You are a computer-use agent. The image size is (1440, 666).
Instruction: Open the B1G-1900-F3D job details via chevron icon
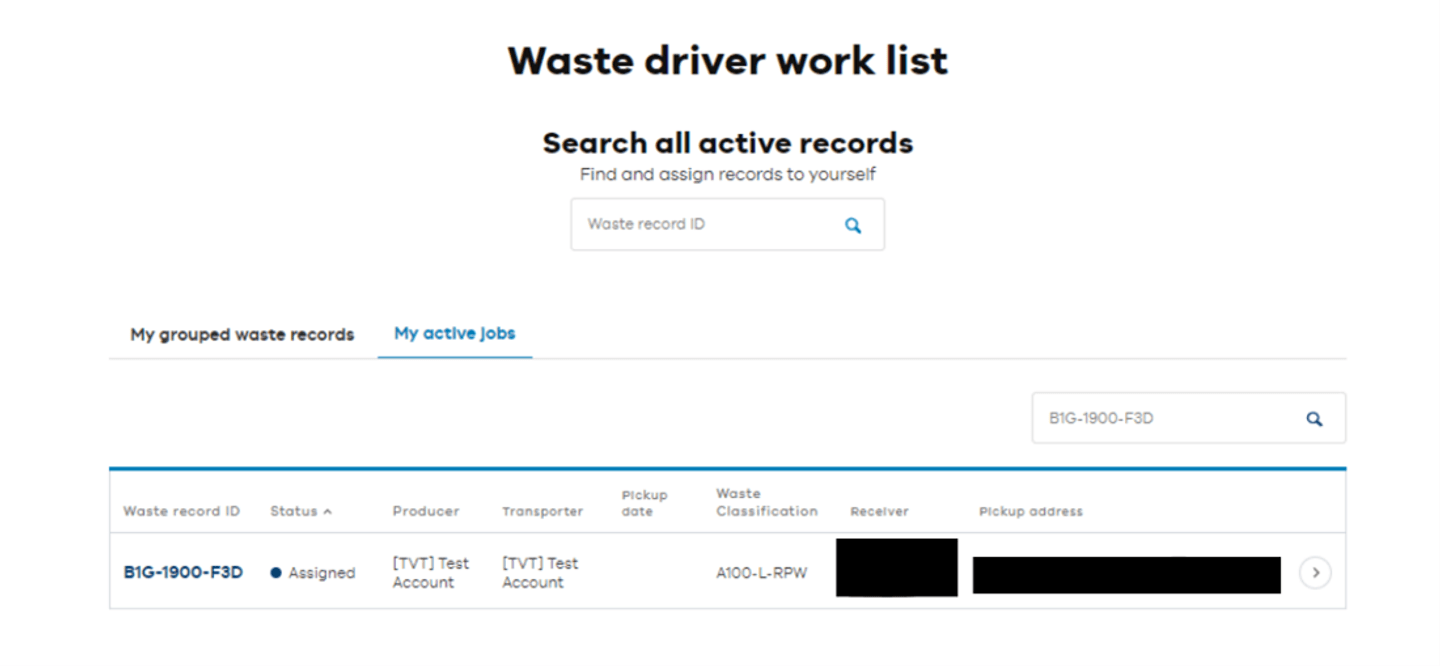[x=1315, y=571]
